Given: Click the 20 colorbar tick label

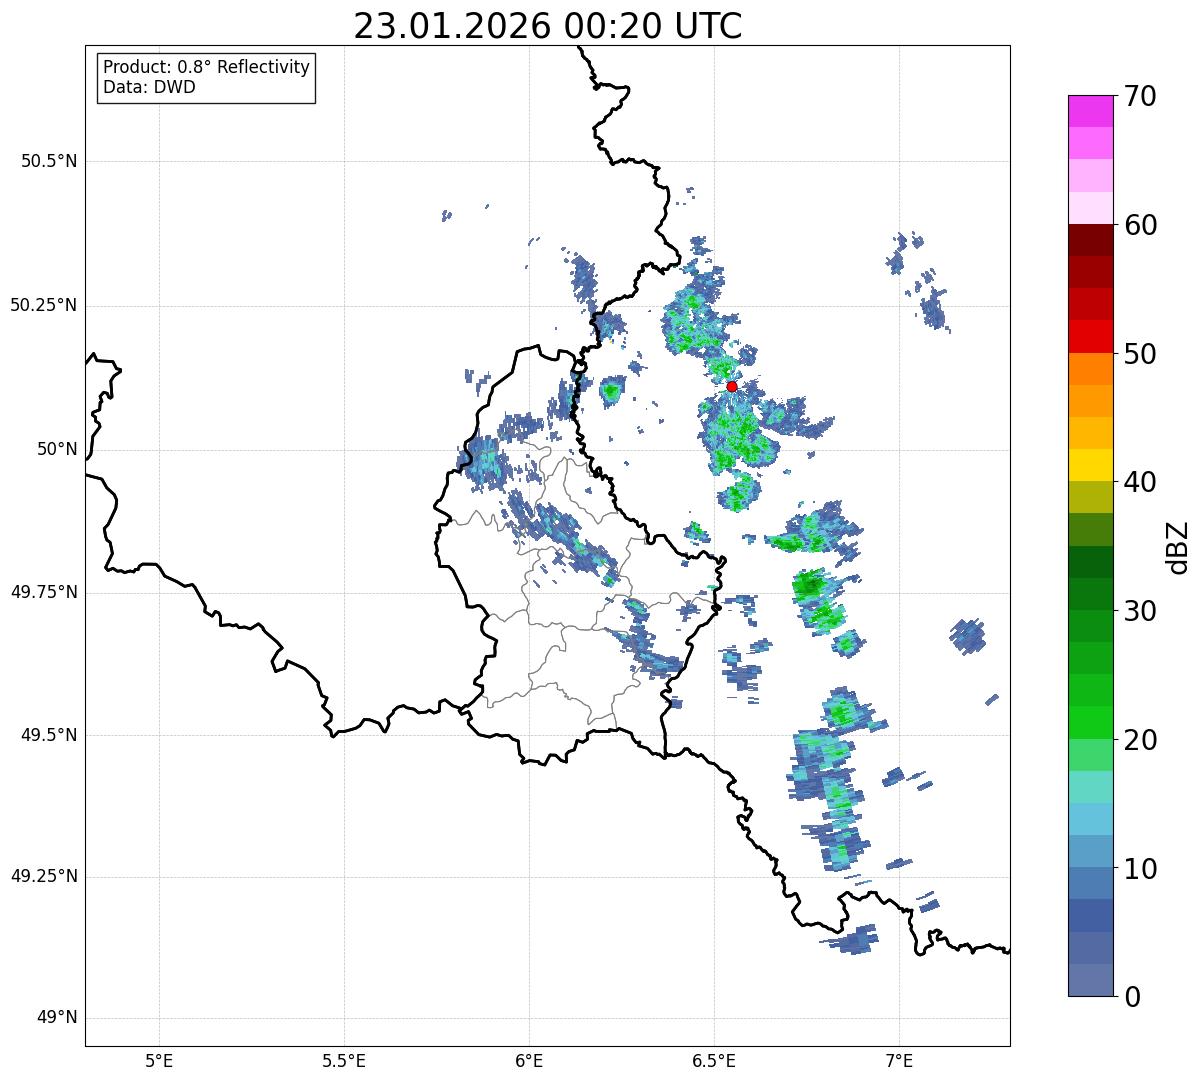Looking at the screenshot, I should pyautogui.click(x=1140, y=740).
